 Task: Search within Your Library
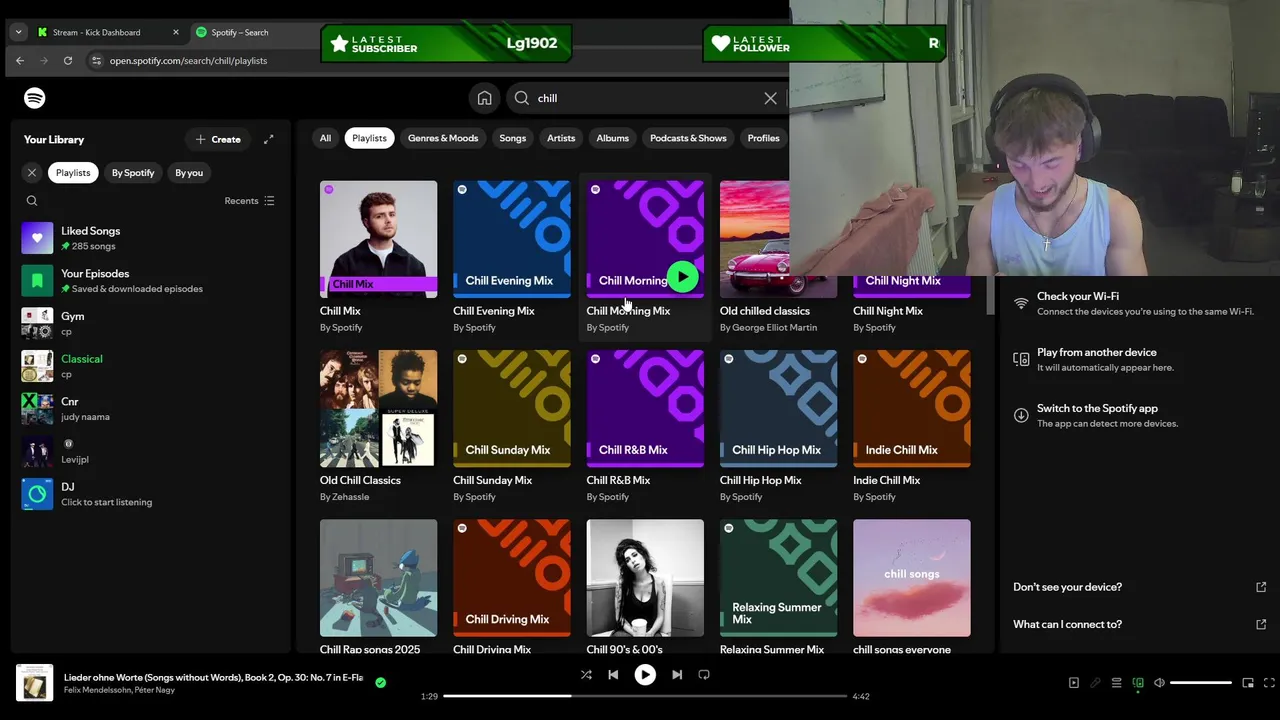(x=32, y=201)
